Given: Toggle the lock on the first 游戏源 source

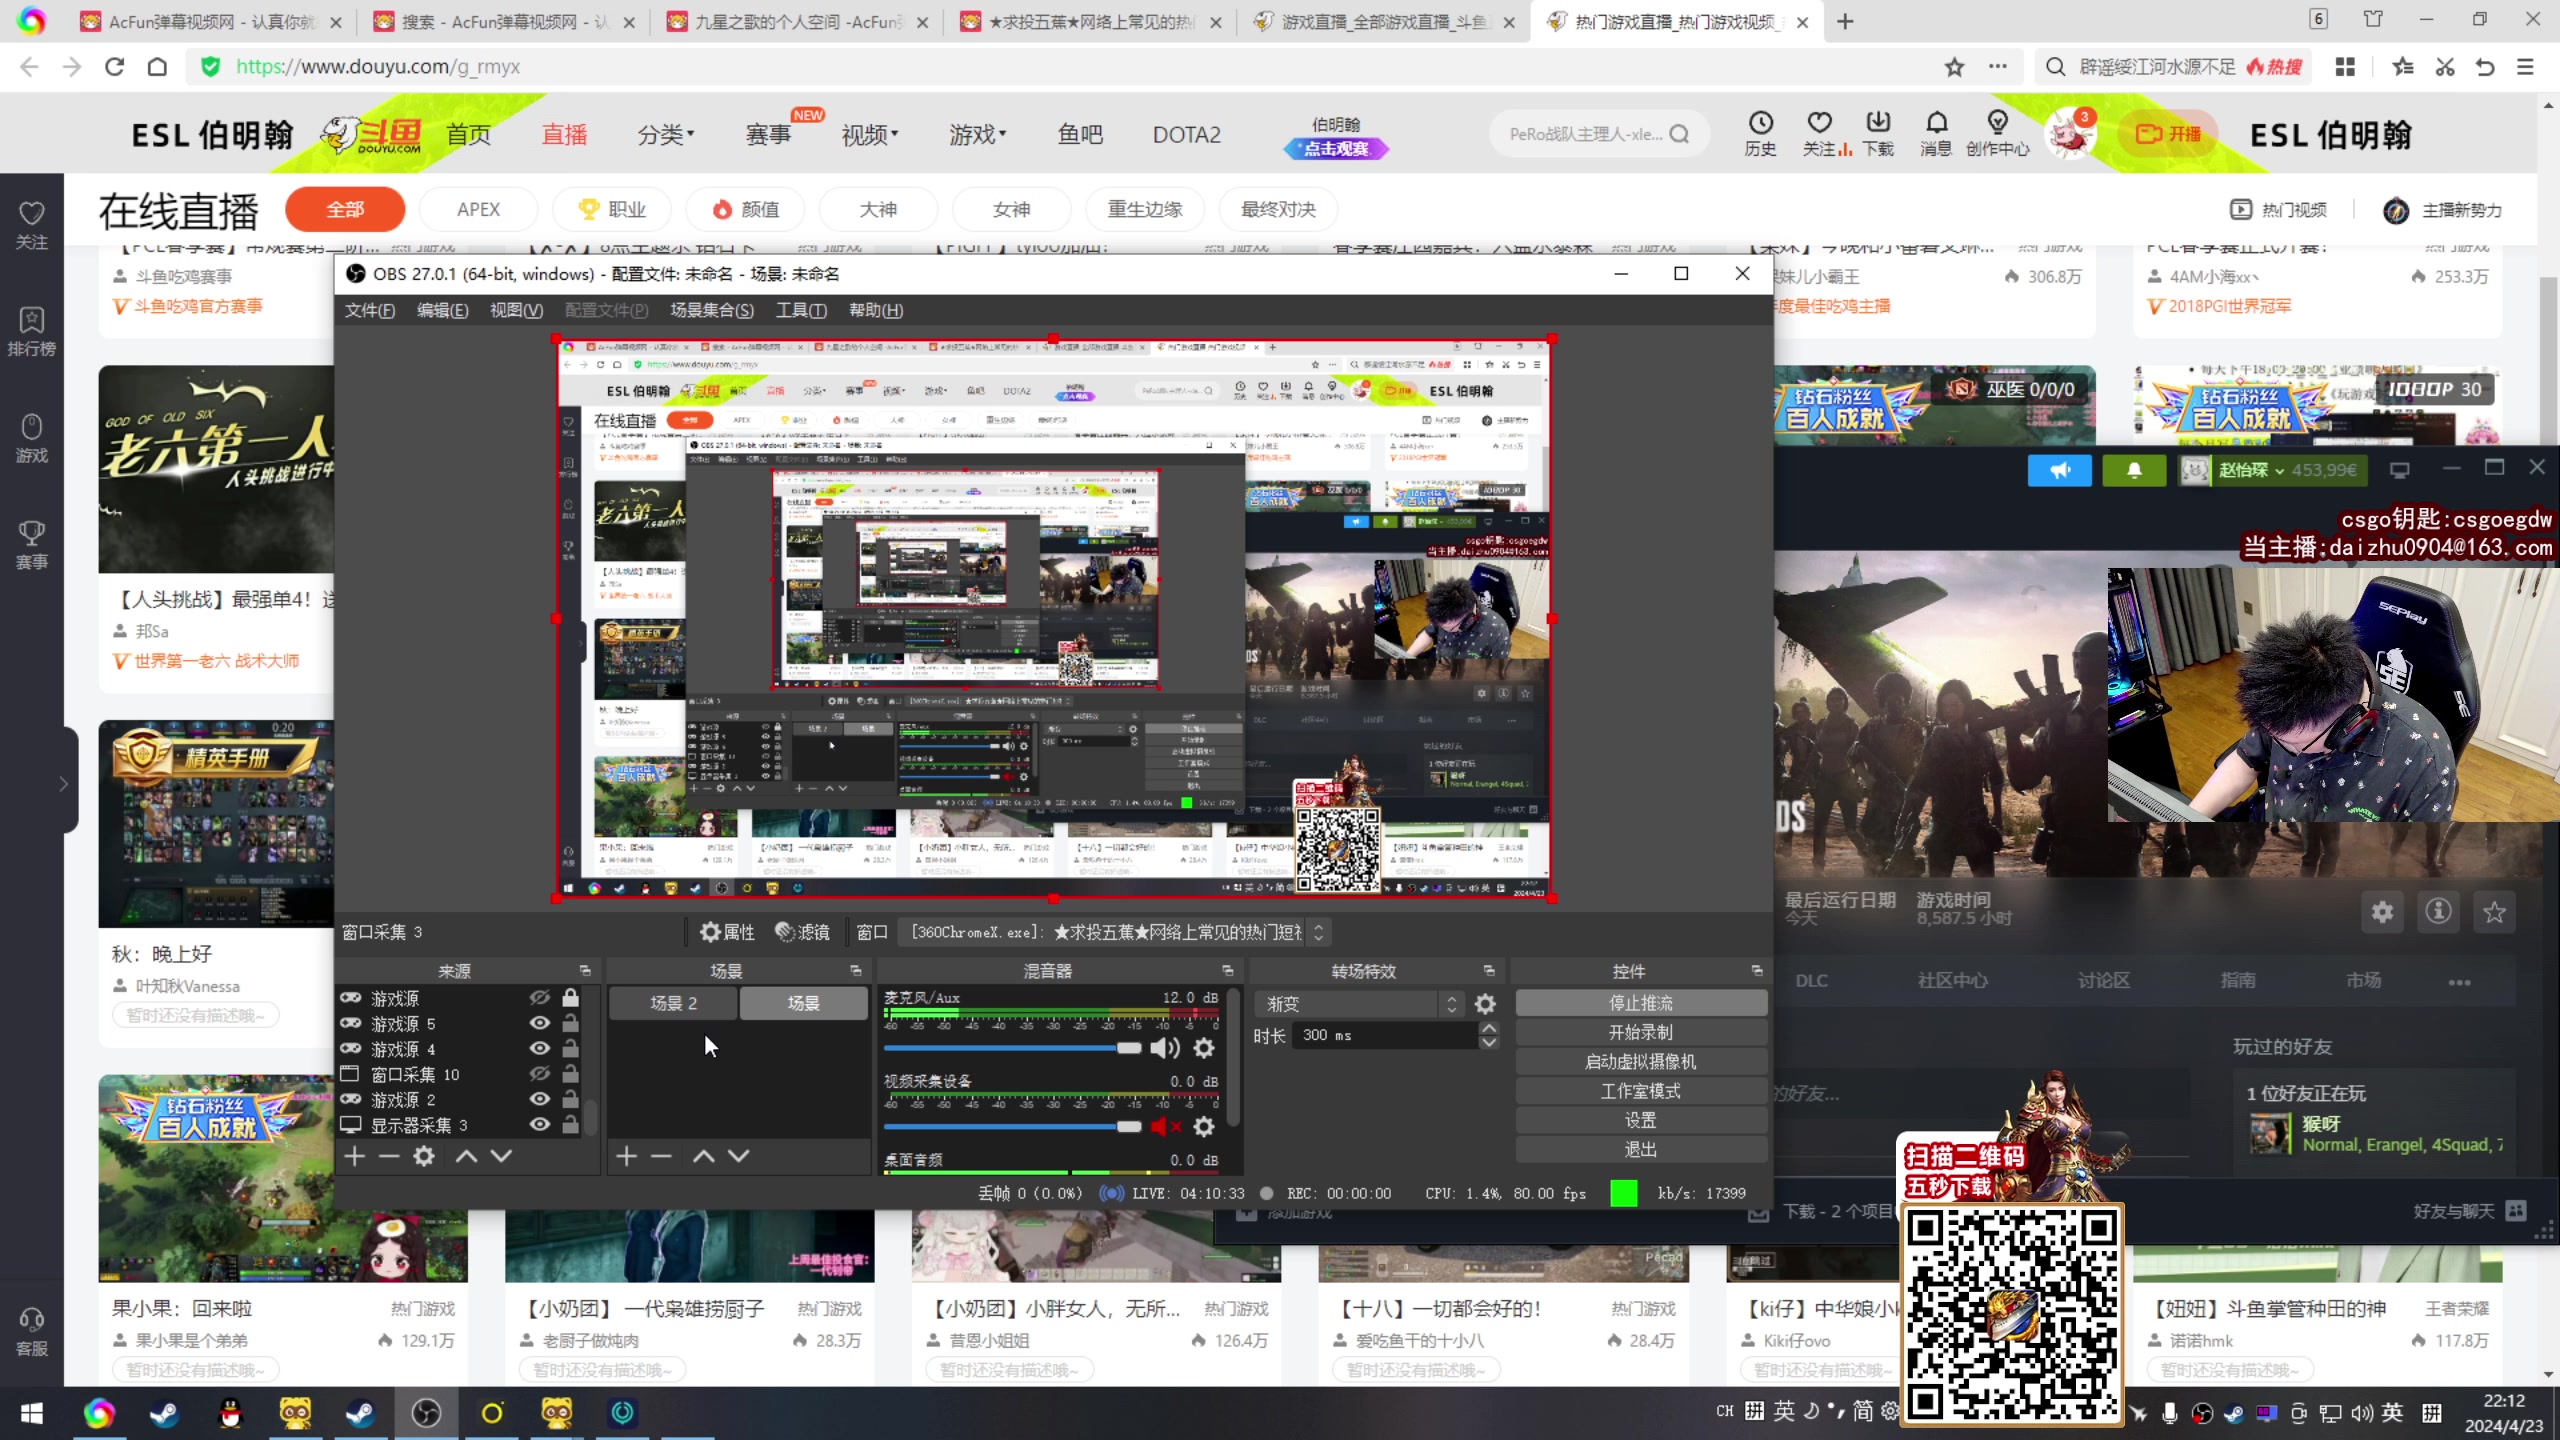Looking at the screenshot, I should (x=570, y=997).
